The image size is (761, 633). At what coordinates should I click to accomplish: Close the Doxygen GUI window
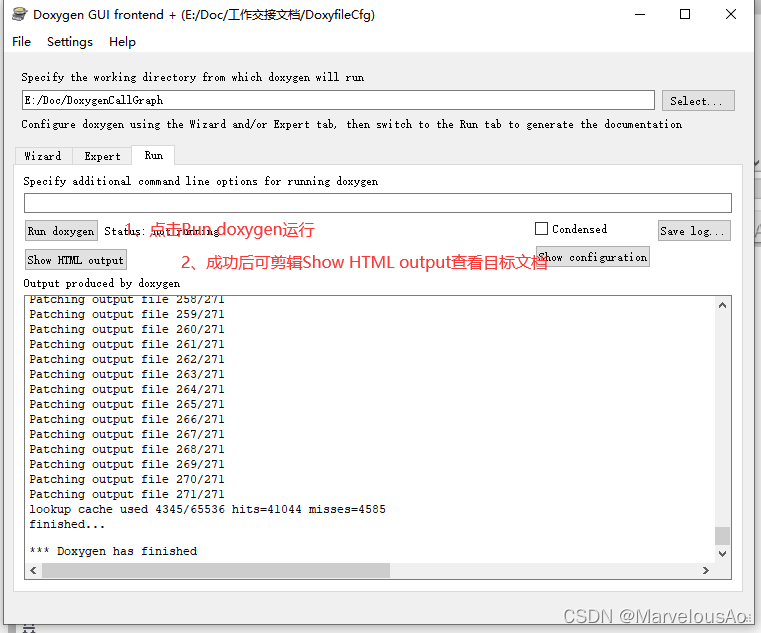click(x=730, y=15)
